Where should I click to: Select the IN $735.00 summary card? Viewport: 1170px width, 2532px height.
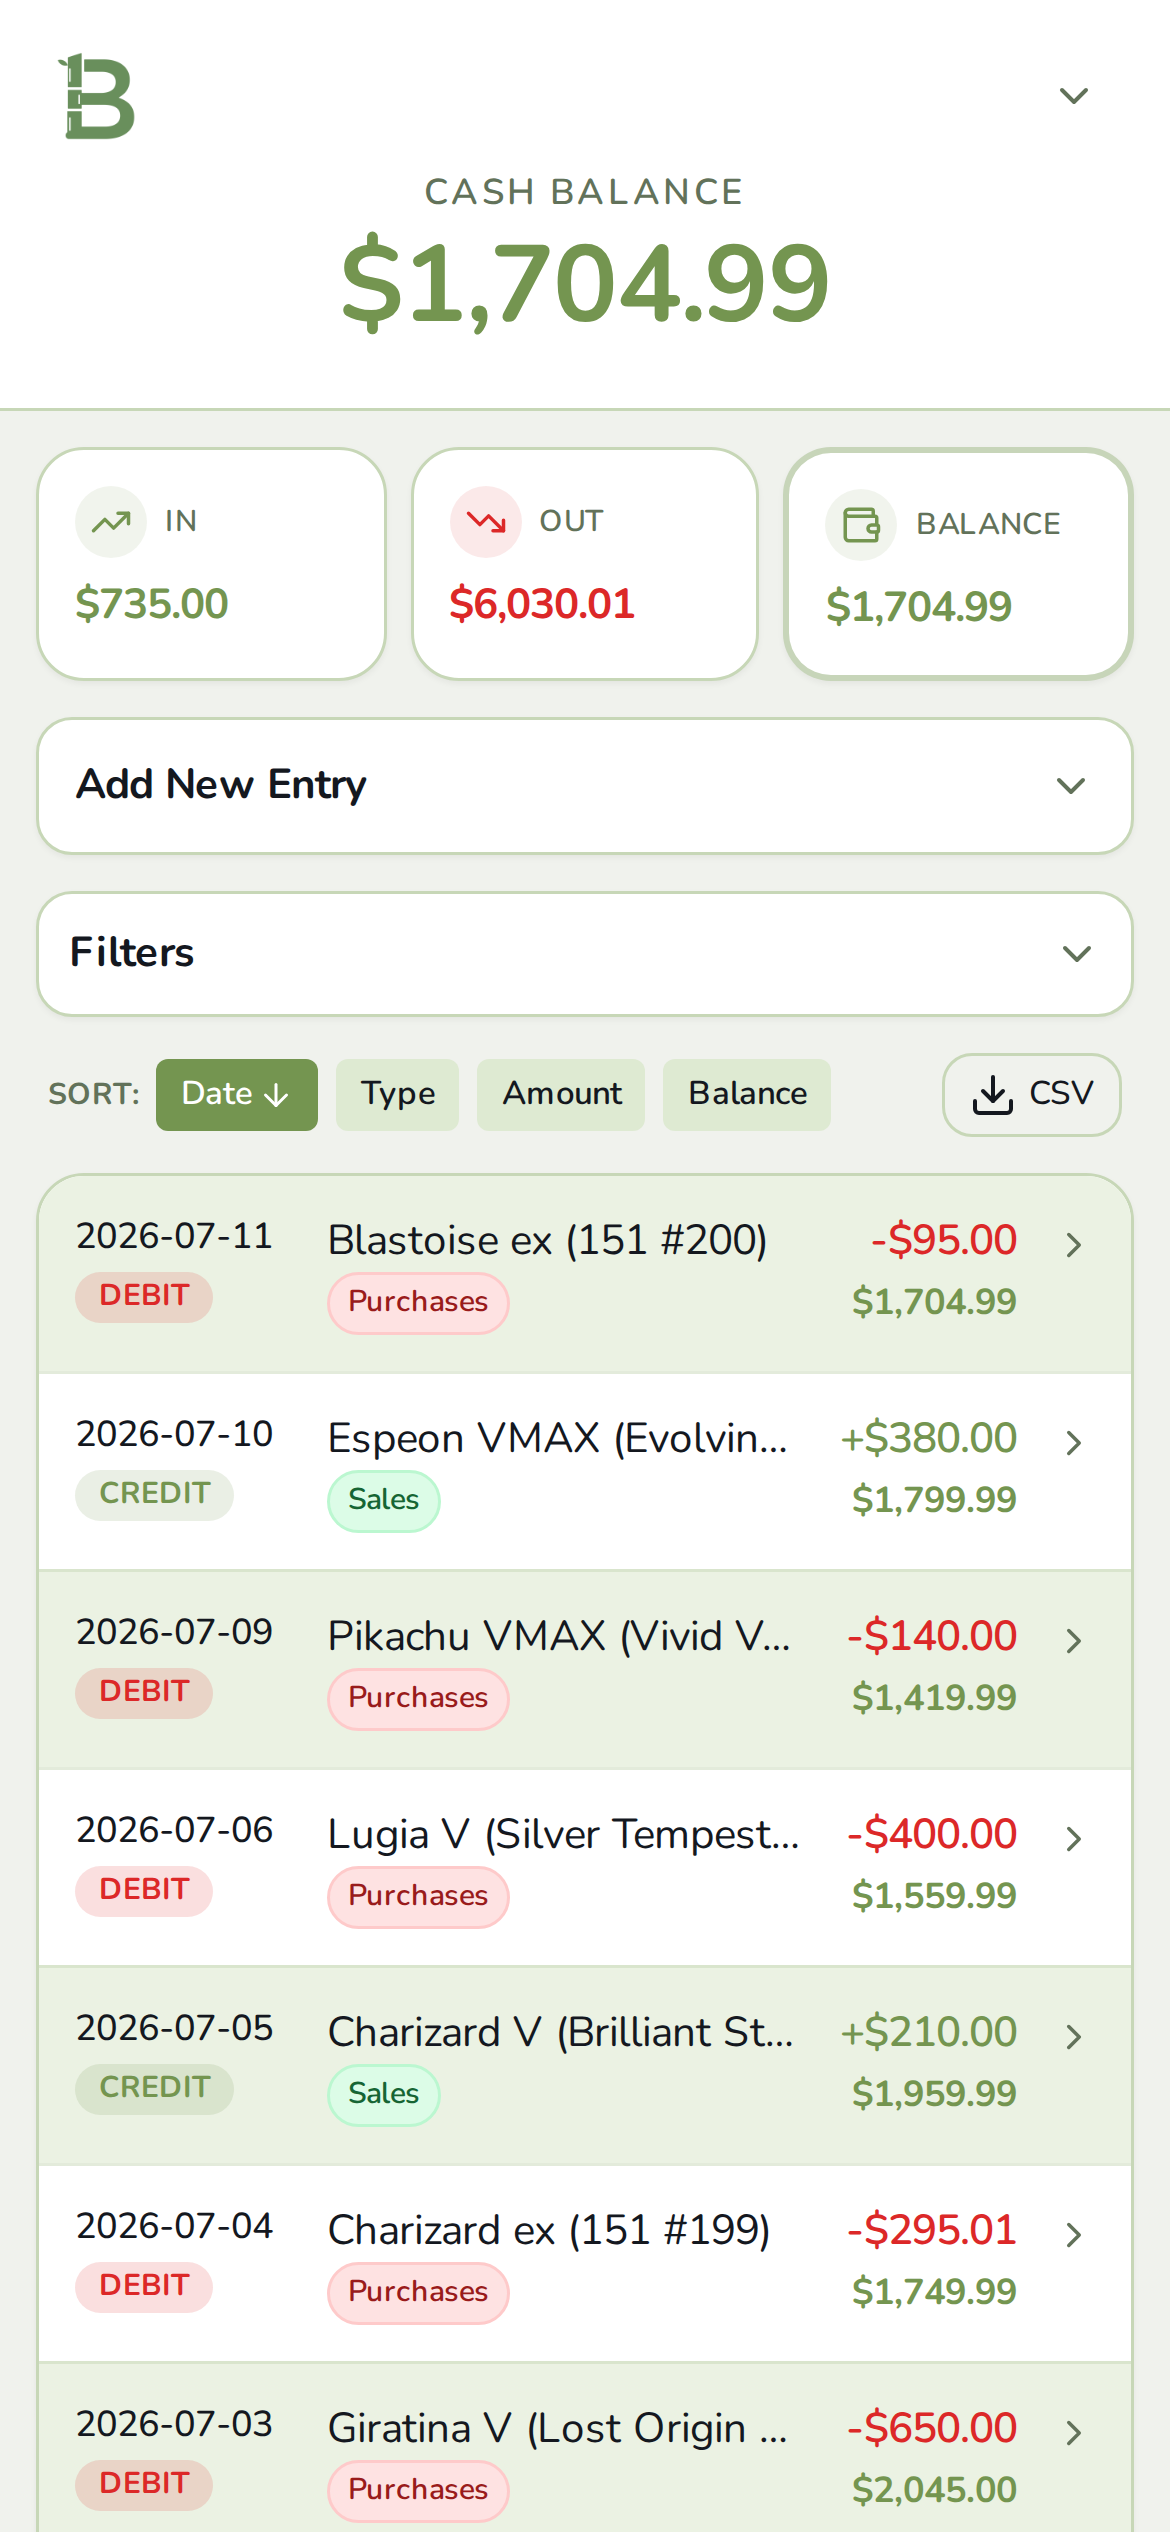(212, 564)
